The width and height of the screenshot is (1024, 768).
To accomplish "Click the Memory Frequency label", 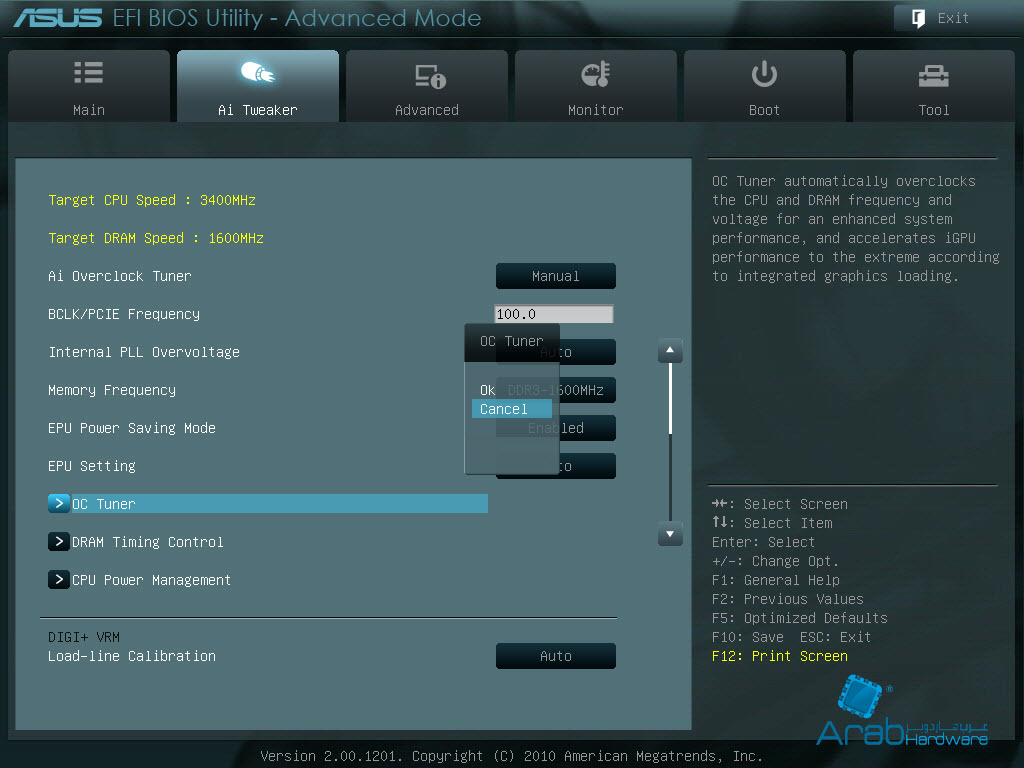I will point(112,390).
